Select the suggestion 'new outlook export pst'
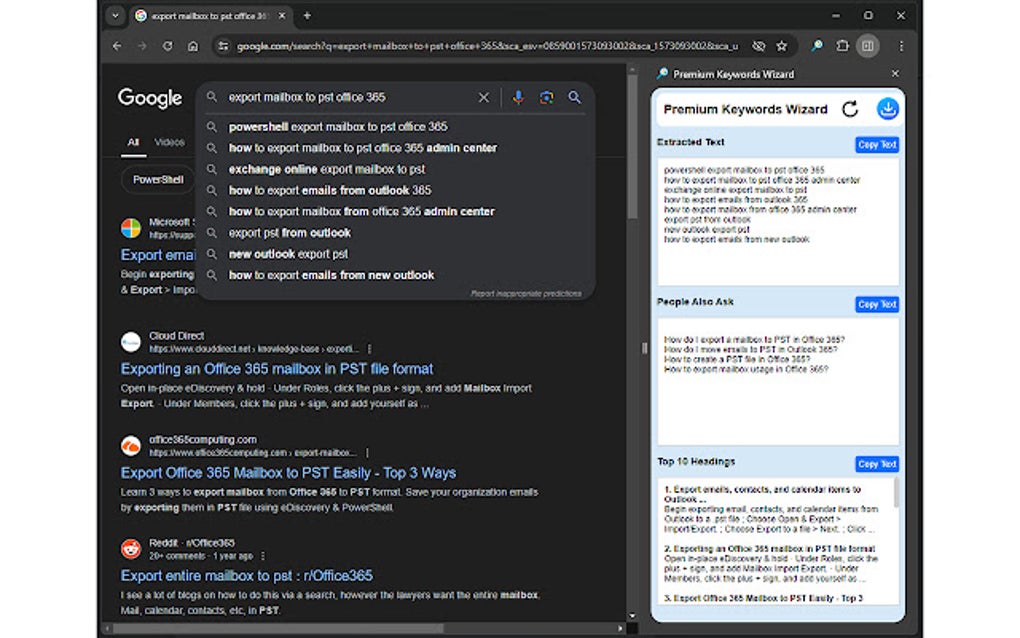This screenshot has width=1020, height=638. point(288,253)
